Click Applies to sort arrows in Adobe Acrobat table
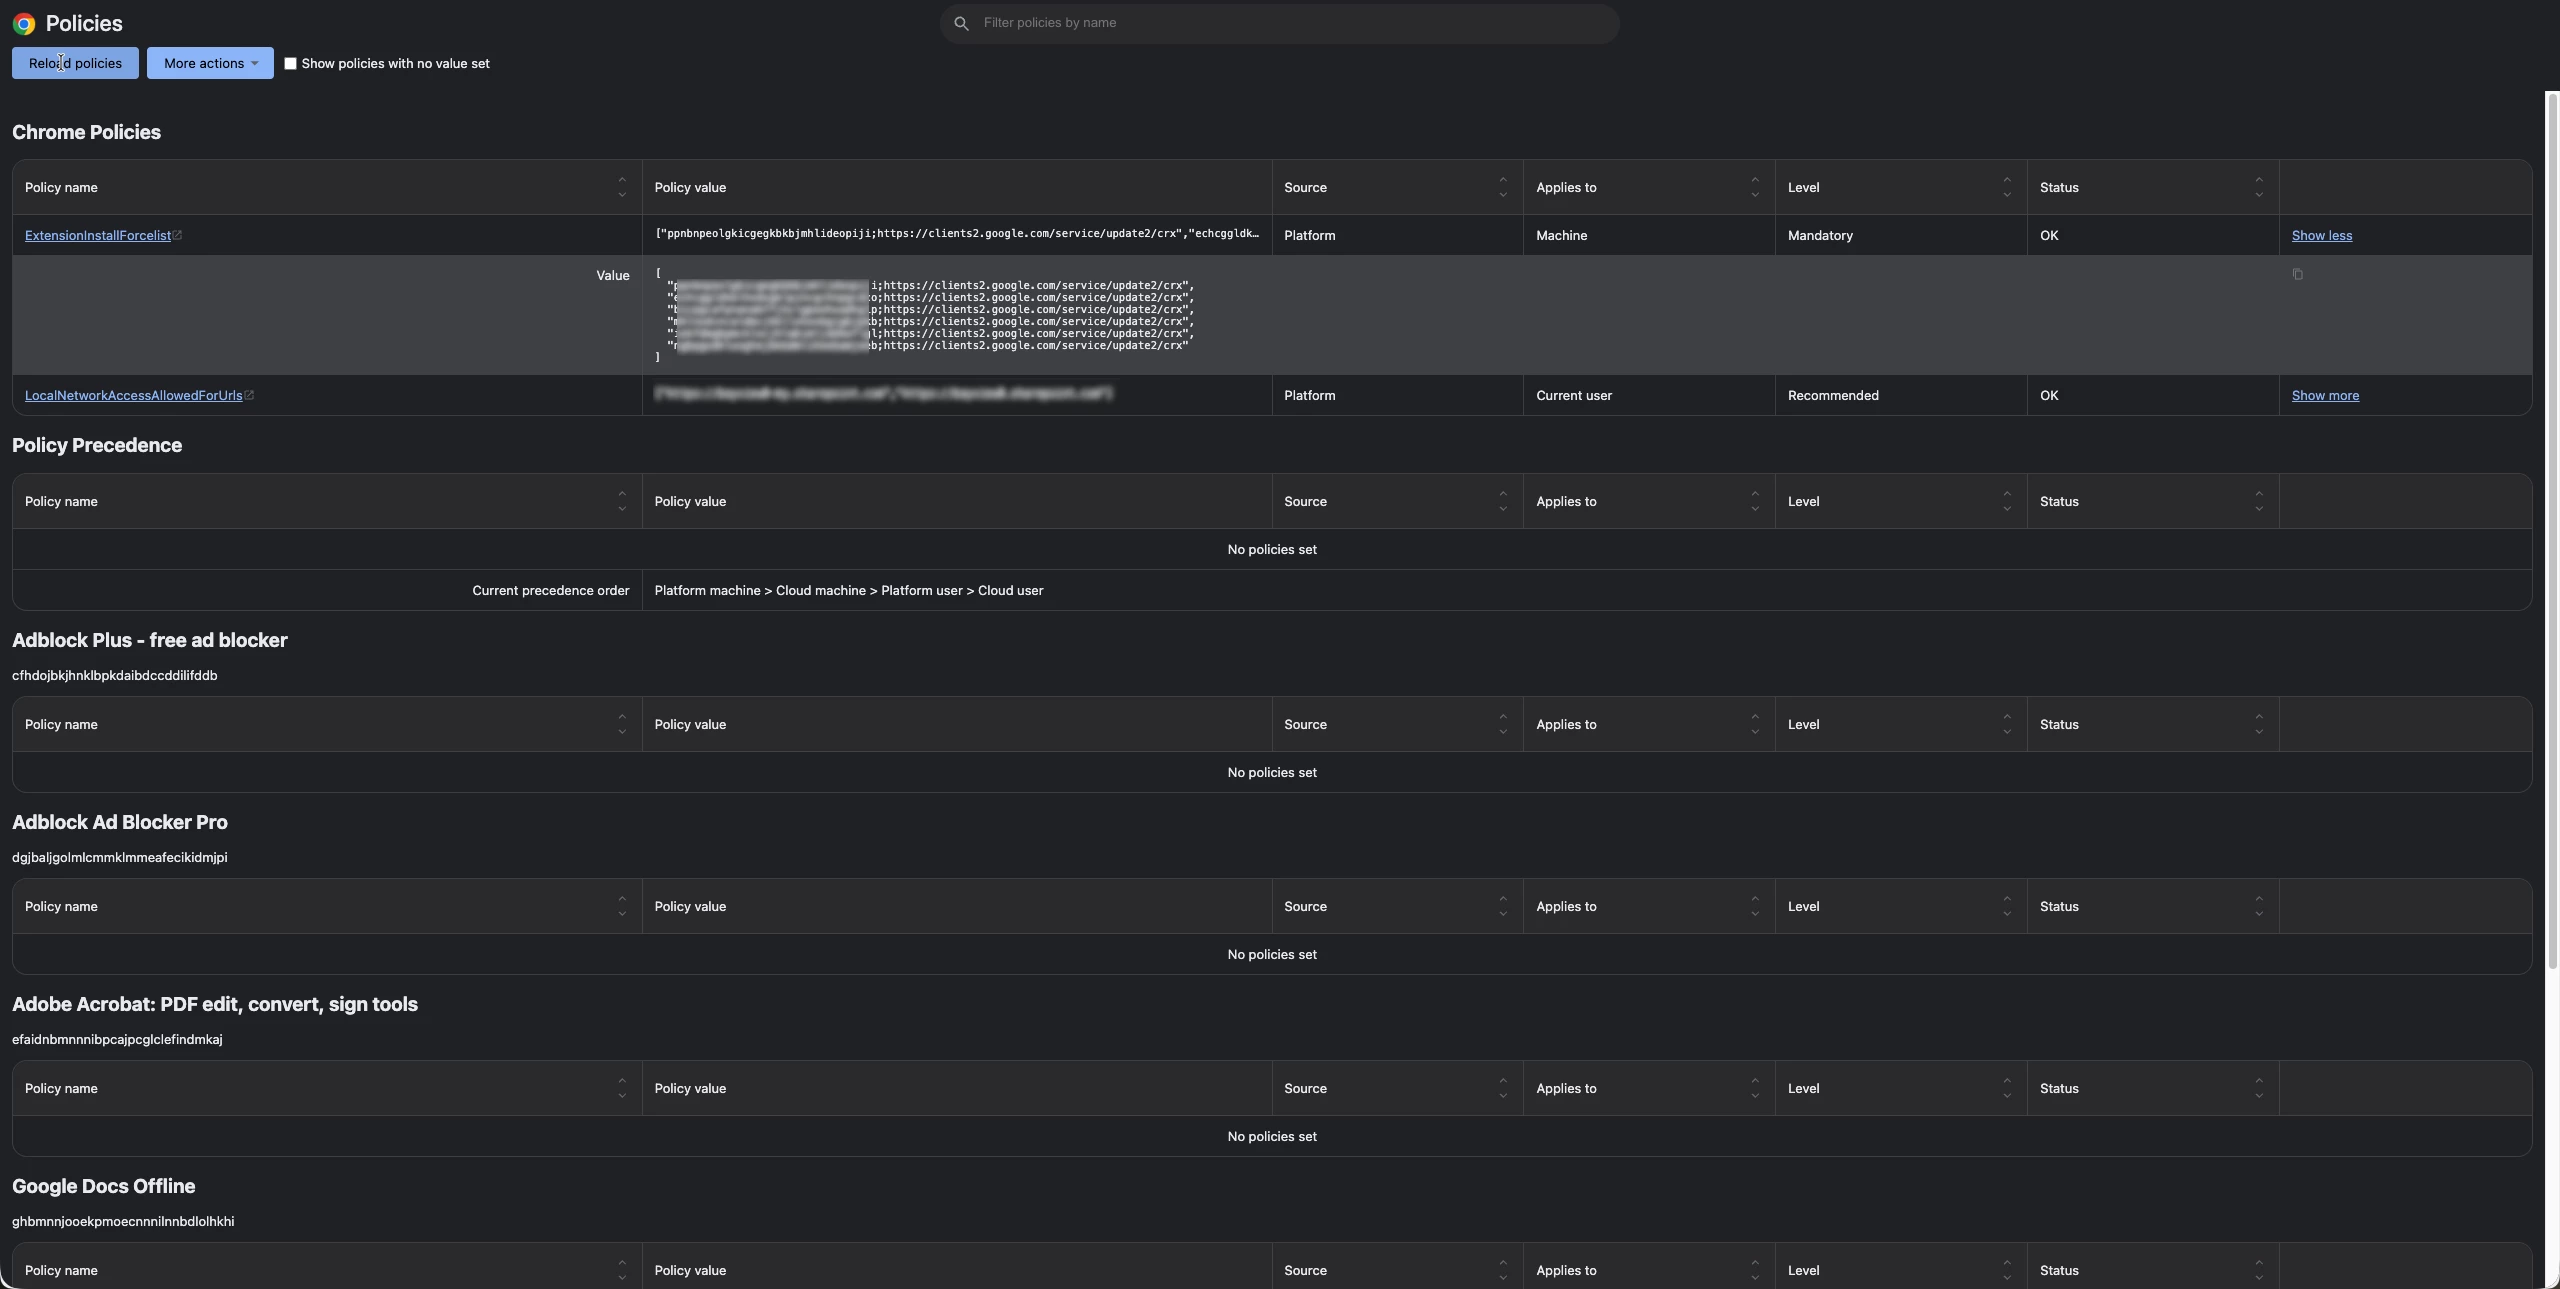2560x1289 pixels. [x=1754, y=1088]
